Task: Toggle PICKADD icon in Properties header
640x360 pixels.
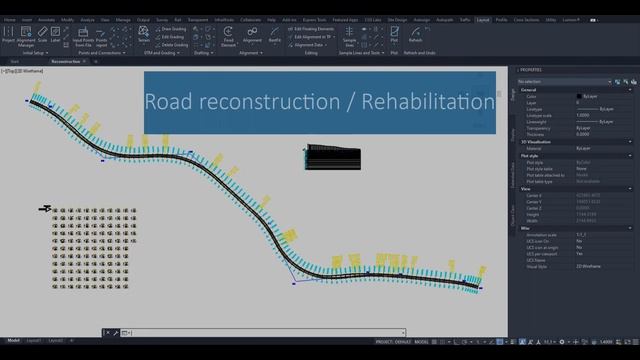Action: (x=618, y=82)
